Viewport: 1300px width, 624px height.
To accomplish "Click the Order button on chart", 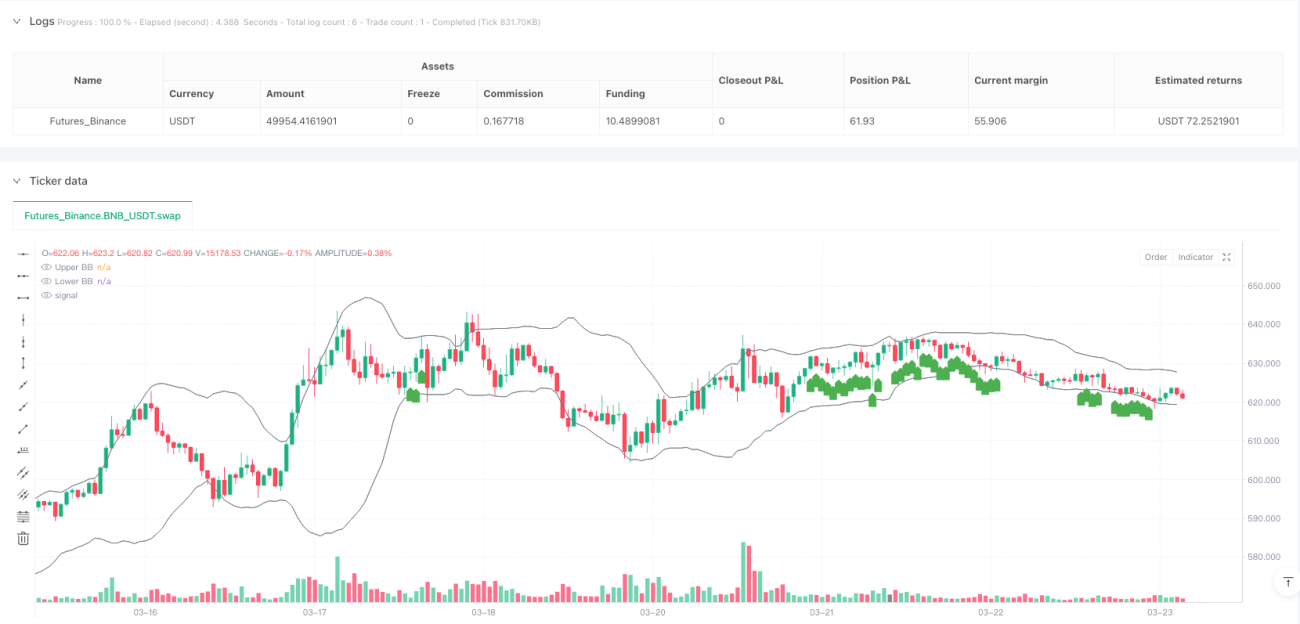I will (1156, 257).
